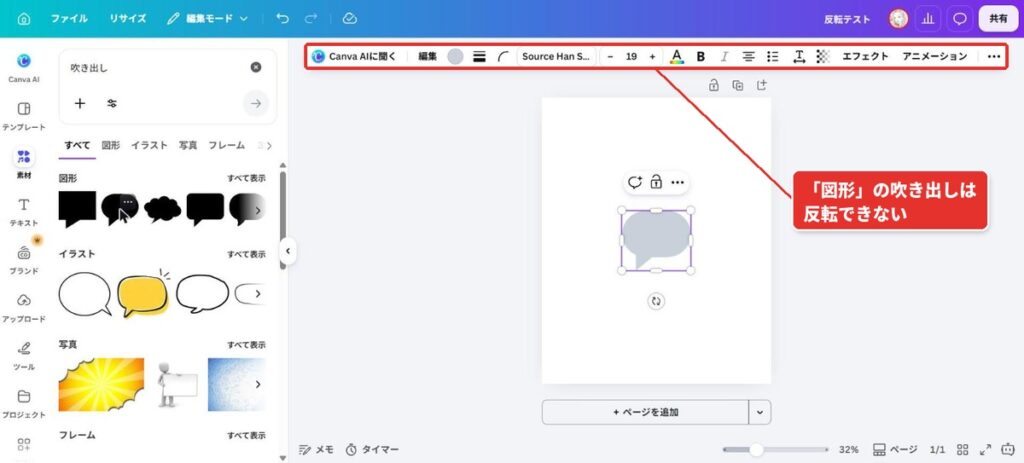This screenshot has height=463, width=1024.
Task: Open テンプレート sidebar panel
Action: (x=24, y=116)
